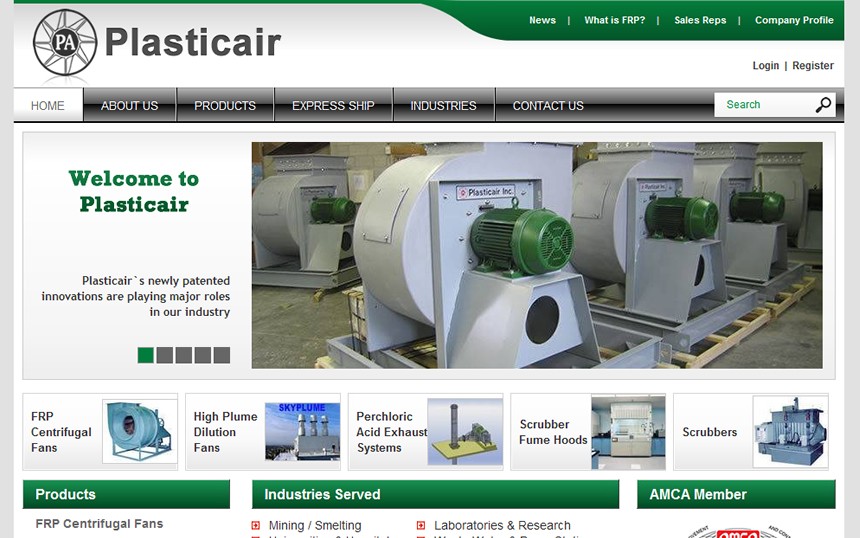This screenshot has height=538, width=860.
Task: Open the Perchloric Acid Exhaust Systems card label
Action: (392, 432)
